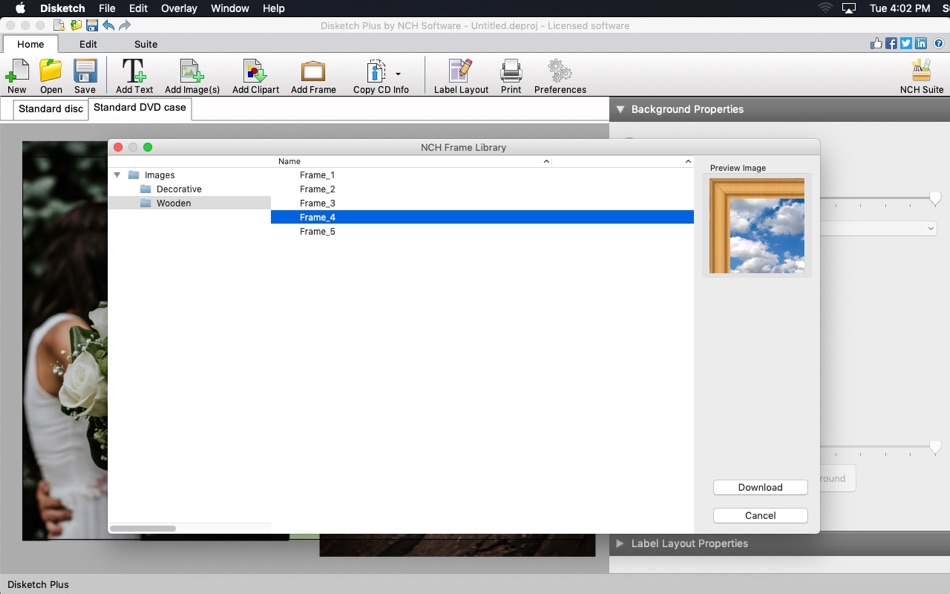Click the thumbs up like icon

pyautogui.click(x=876, y=43)
